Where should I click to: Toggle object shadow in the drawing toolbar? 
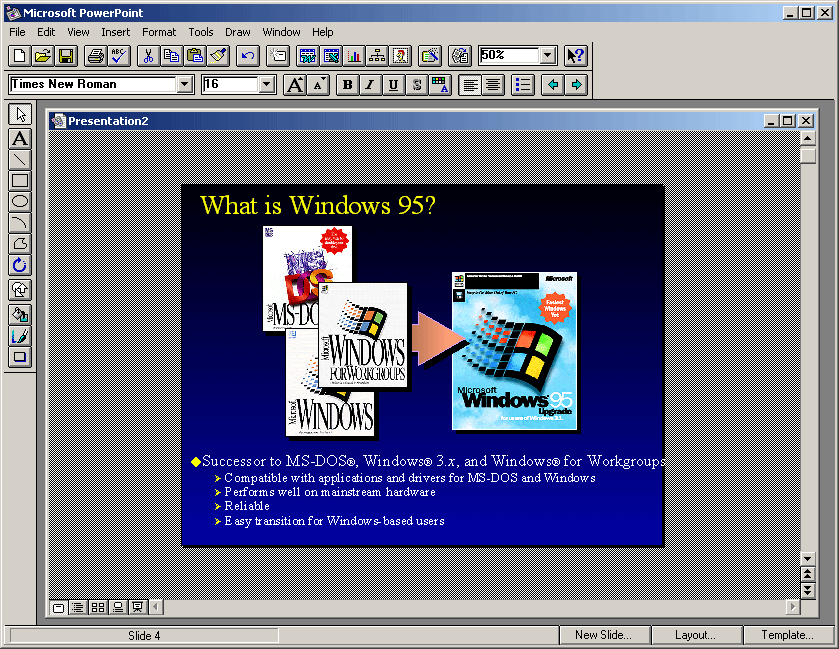point(20,357)
